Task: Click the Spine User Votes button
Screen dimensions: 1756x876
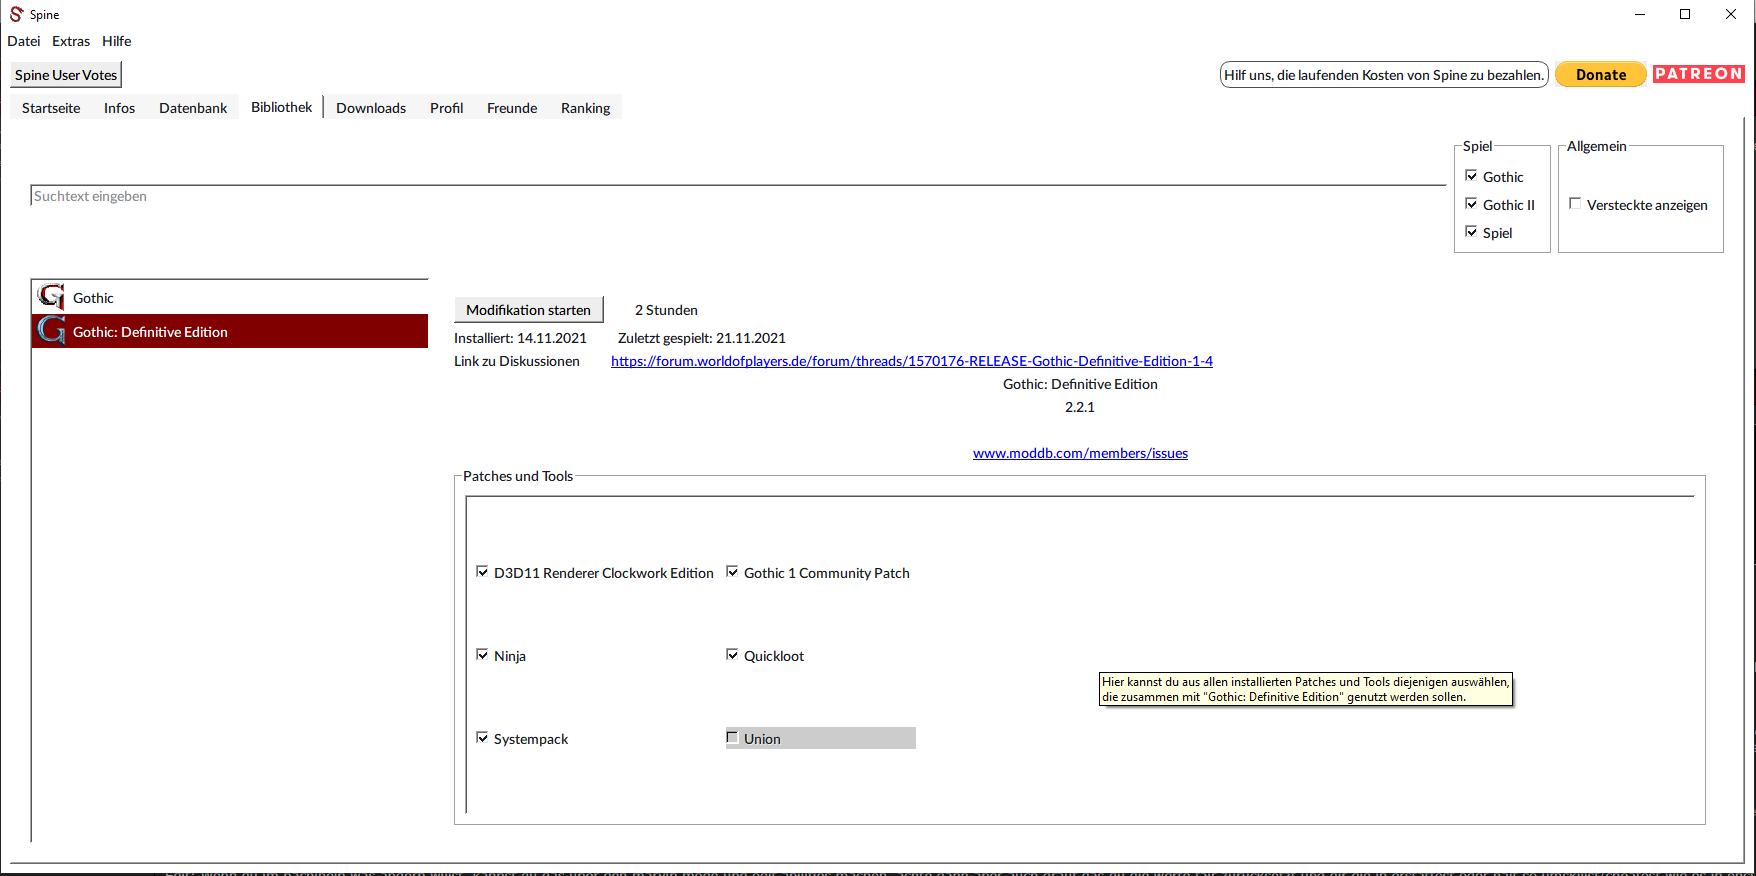Action: point(66,75)
